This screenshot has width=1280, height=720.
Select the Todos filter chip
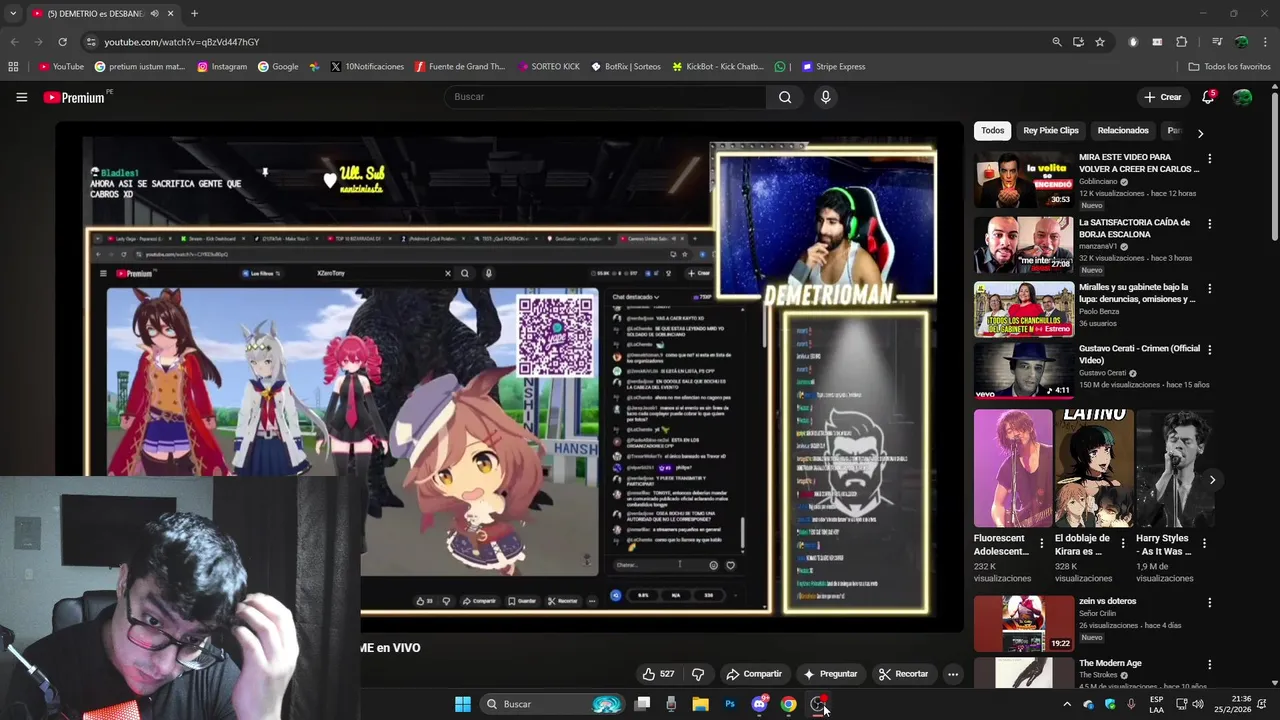(992, 131)
